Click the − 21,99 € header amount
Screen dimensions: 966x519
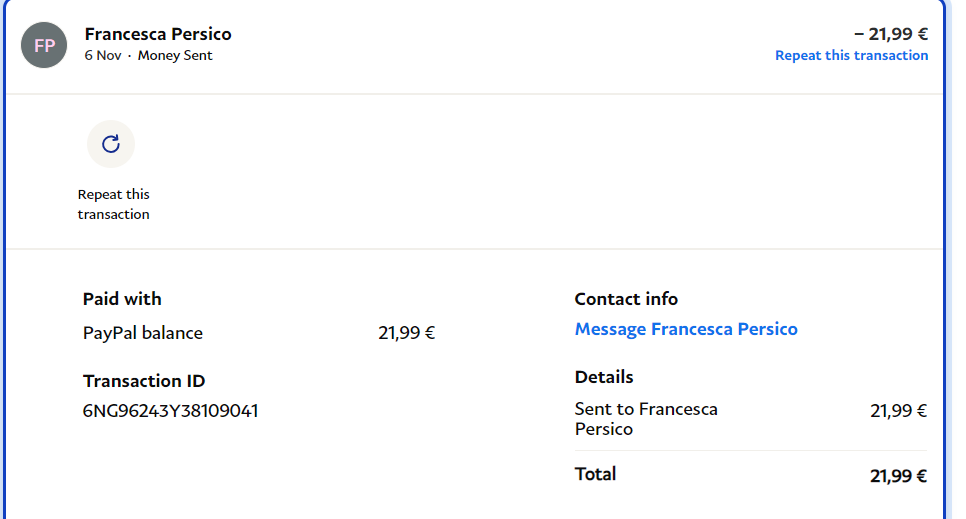pos(891,33)
